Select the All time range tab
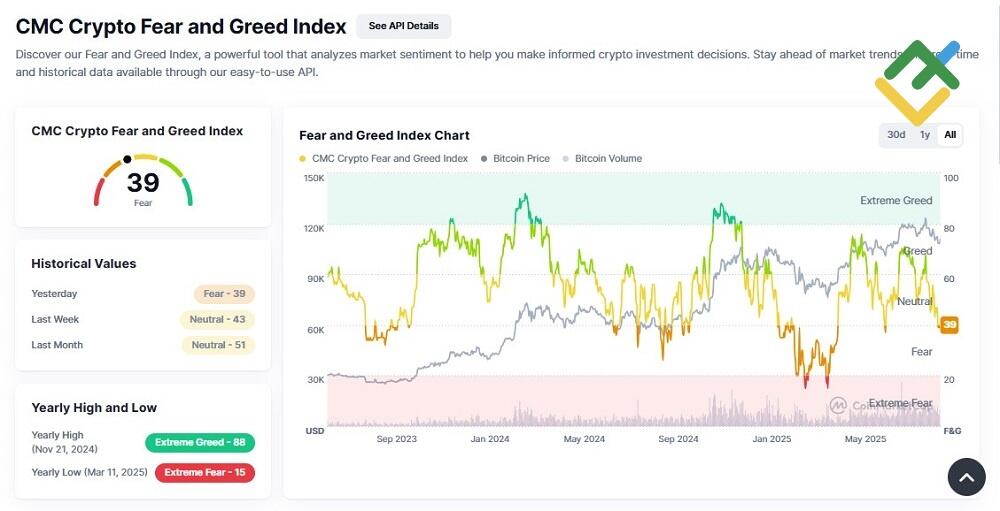 pyautogui.click(x=950, y=135)
